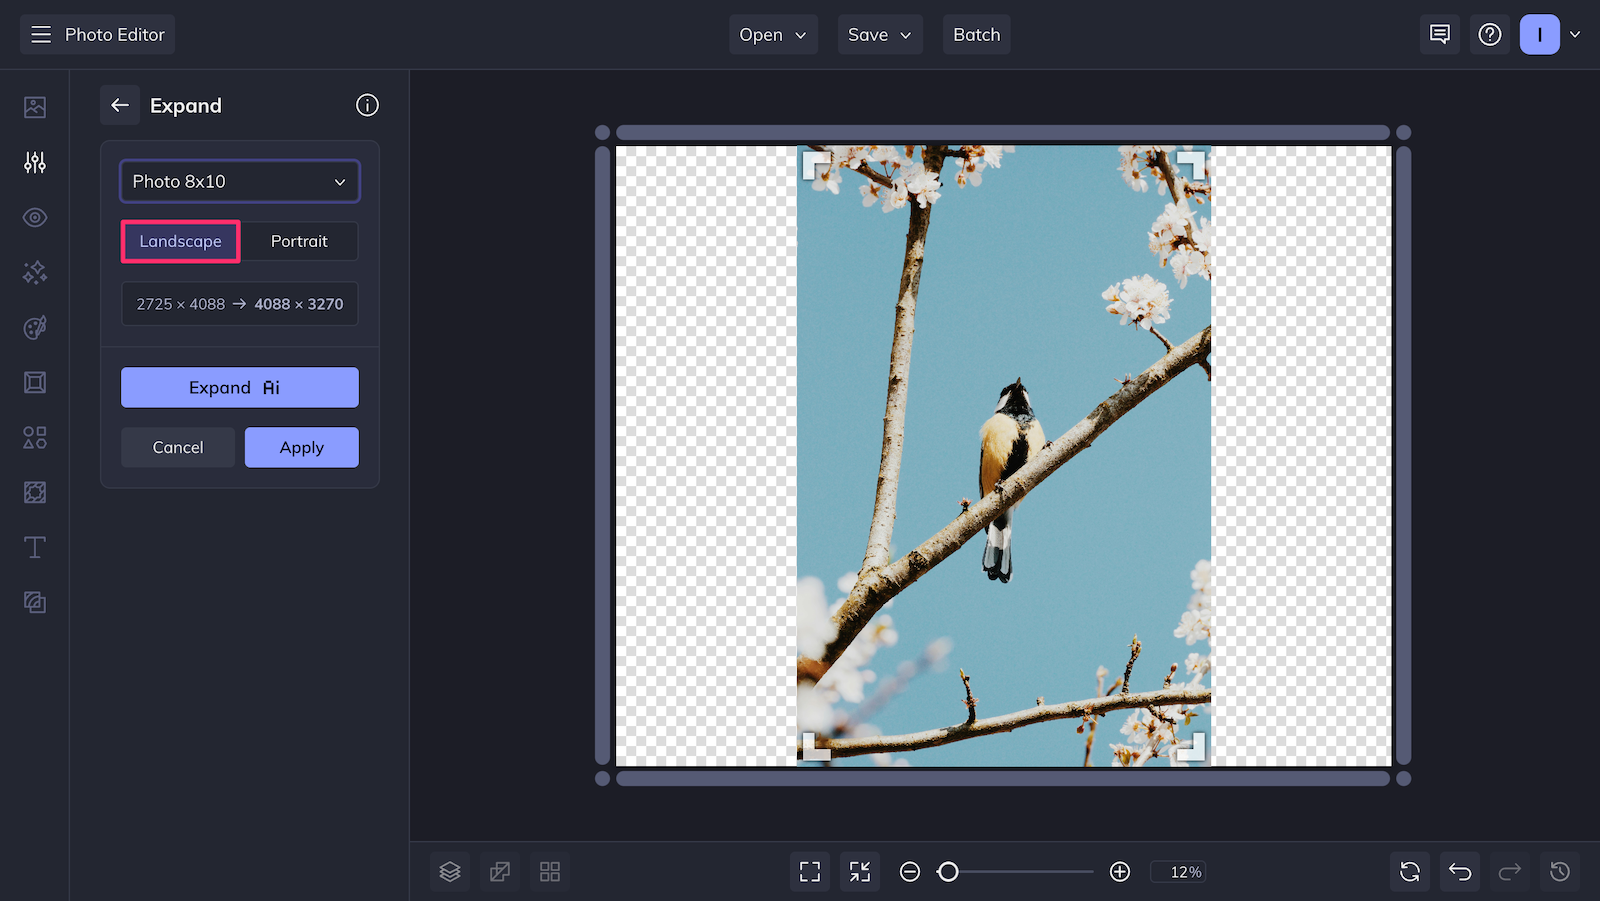The width and height of the screenshot is (1600, 901).
Task: Open the hamburger menu next to Photo Editor
Action: click(x=40, y=33)
